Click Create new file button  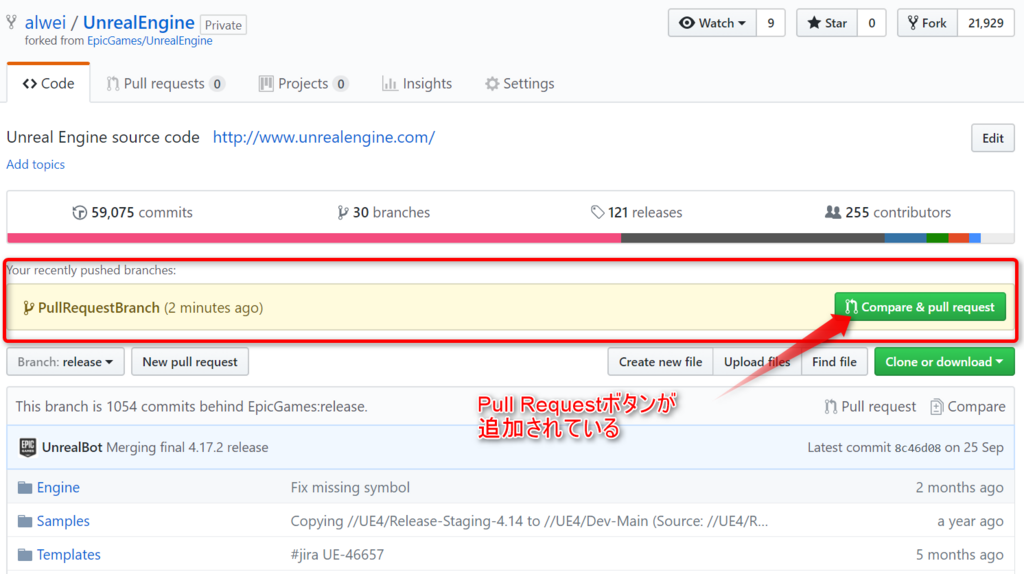point(660,362)
